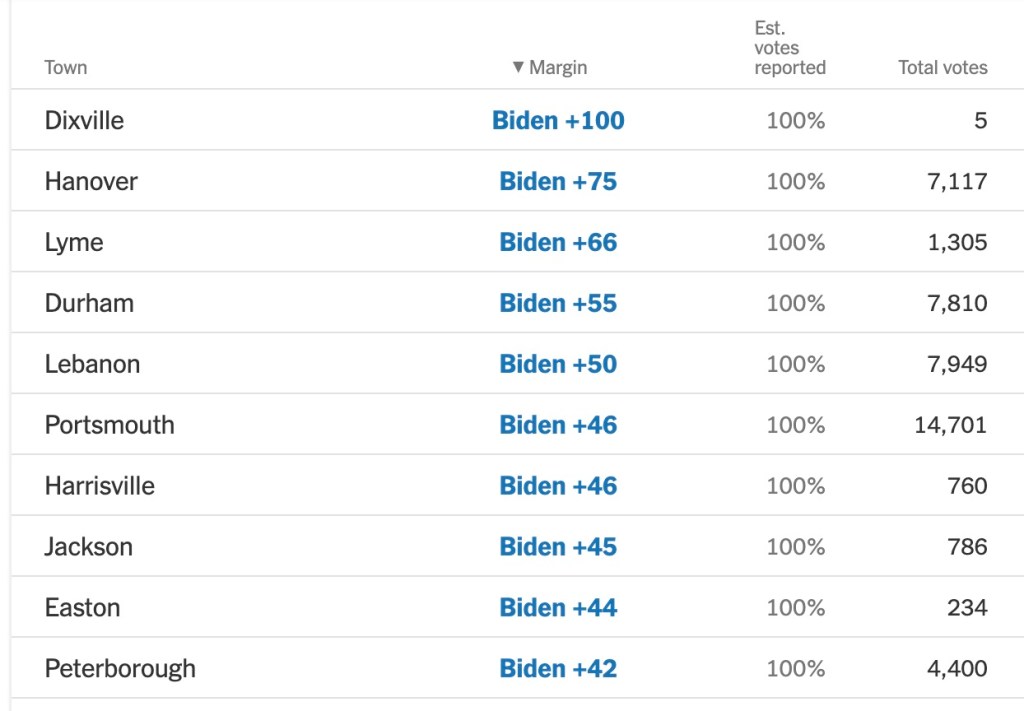Select the Peterborough town name
Screen dimensions: 1024x711
click(x=120, y=670)
